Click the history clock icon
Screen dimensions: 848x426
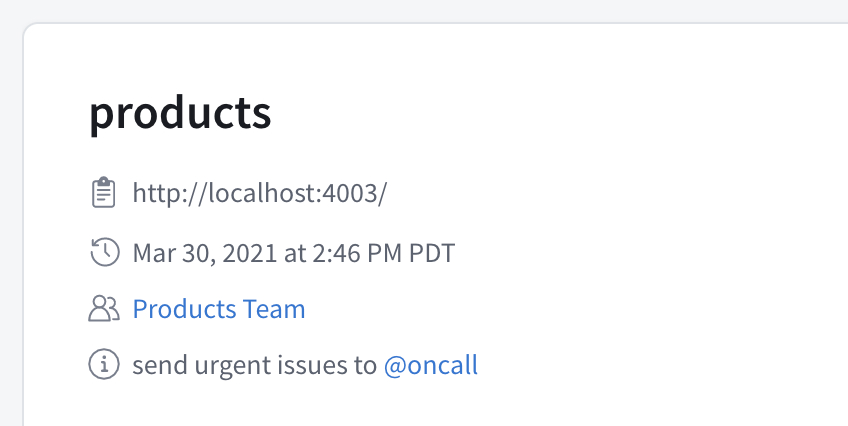tap(103, 252)
